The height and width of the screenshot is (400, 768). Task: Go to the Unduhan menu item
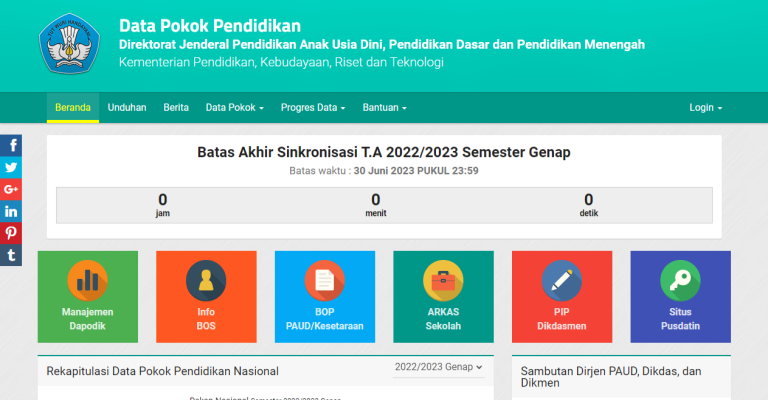coord(127,108)
